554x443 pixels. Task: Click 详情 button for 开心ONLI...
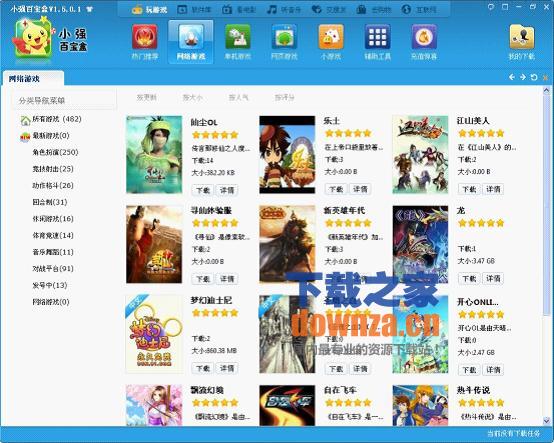(493, 370)
